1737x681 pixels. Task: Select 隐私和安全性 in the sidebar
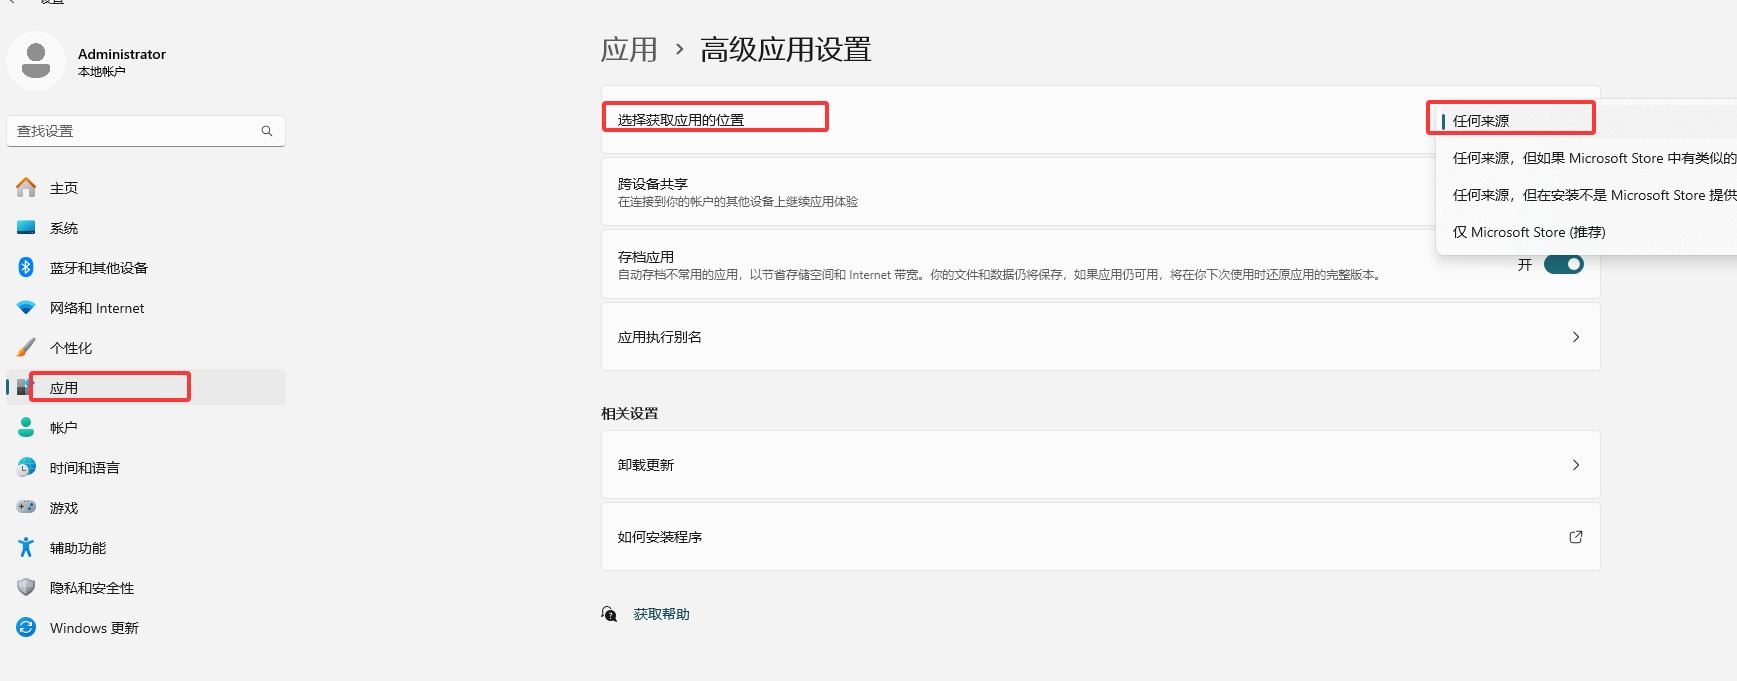(x=92, y=588)
